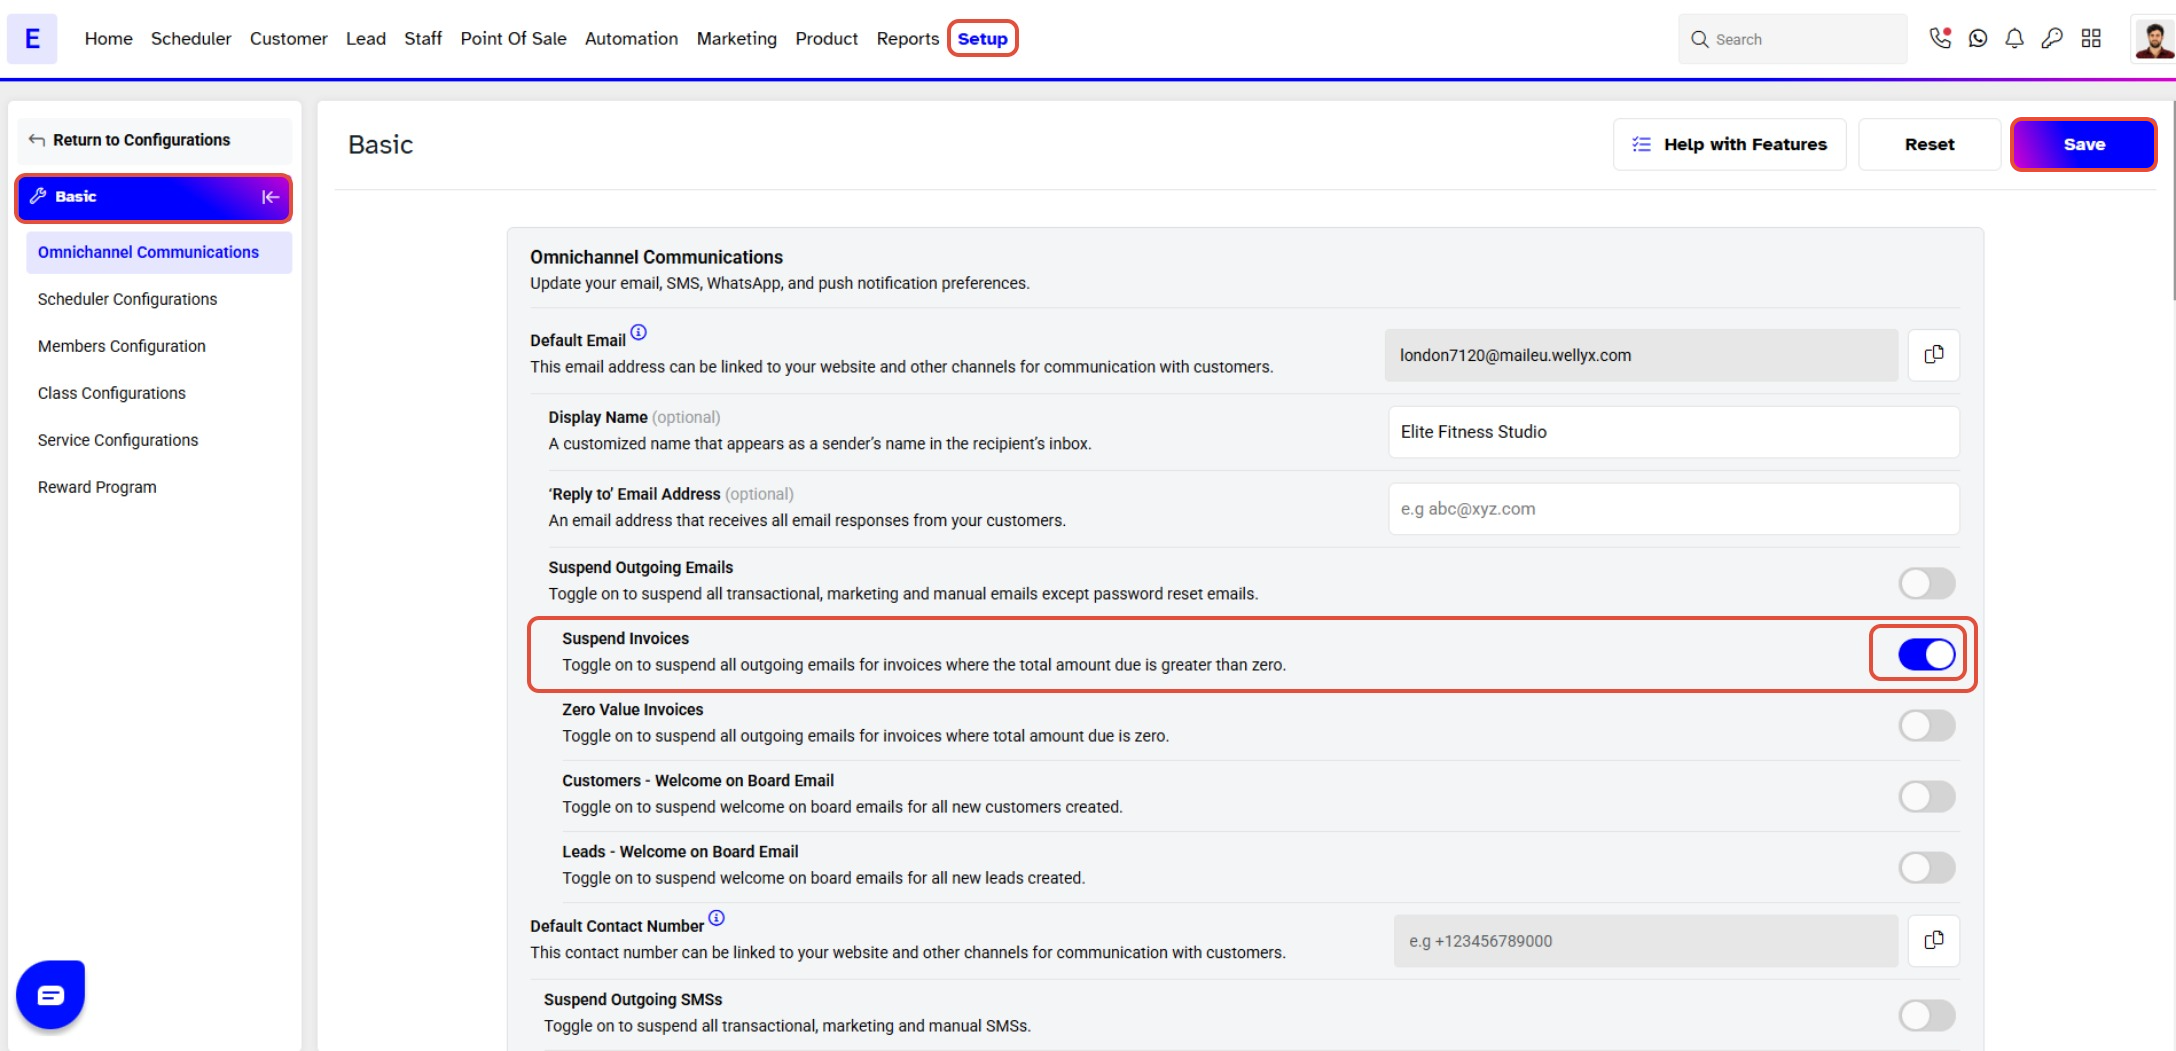This screenshot has width=2176, height=1051.
Task: Click the Default Contact Number info icon
Action: coord(717,918)
